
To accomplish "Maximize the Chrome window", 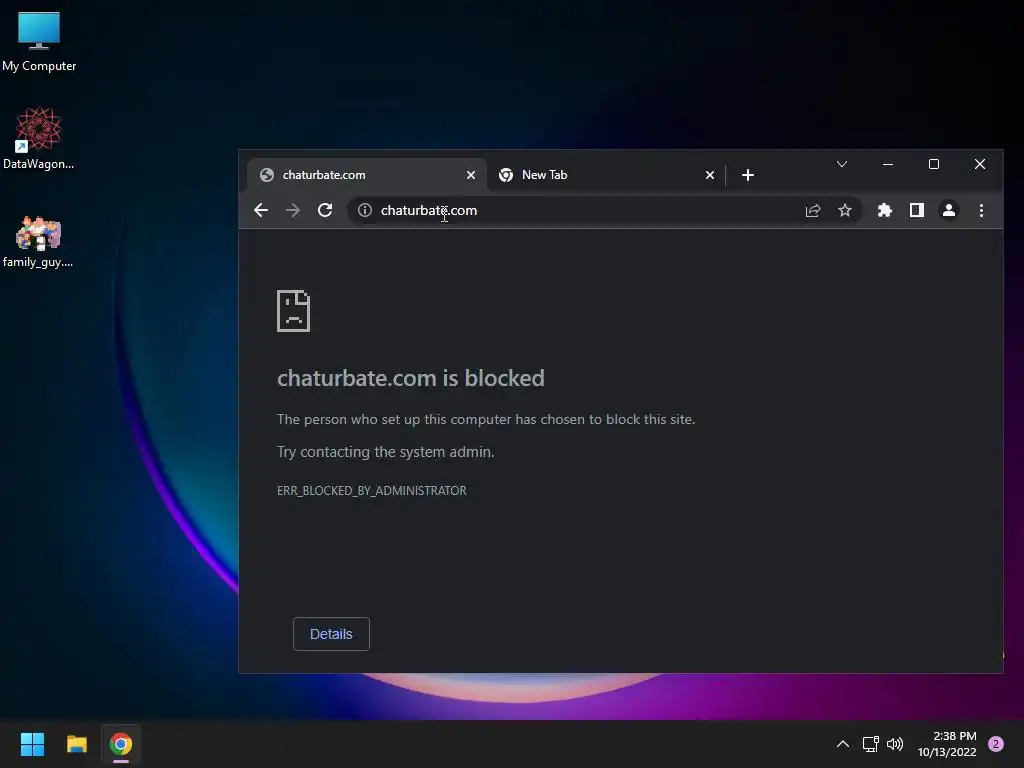I will pos(934,164).
